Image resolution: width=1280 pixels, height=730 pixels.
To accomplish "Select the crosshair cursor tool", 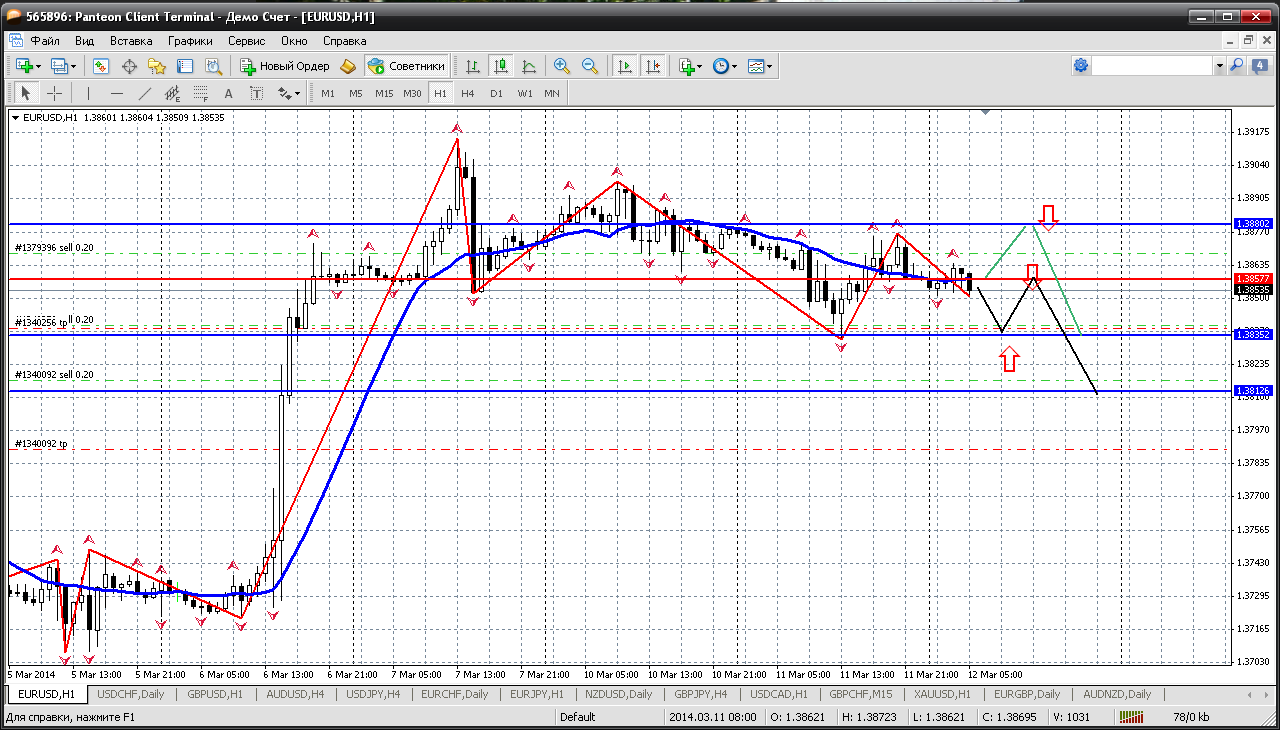I will (x=54, y=93).
